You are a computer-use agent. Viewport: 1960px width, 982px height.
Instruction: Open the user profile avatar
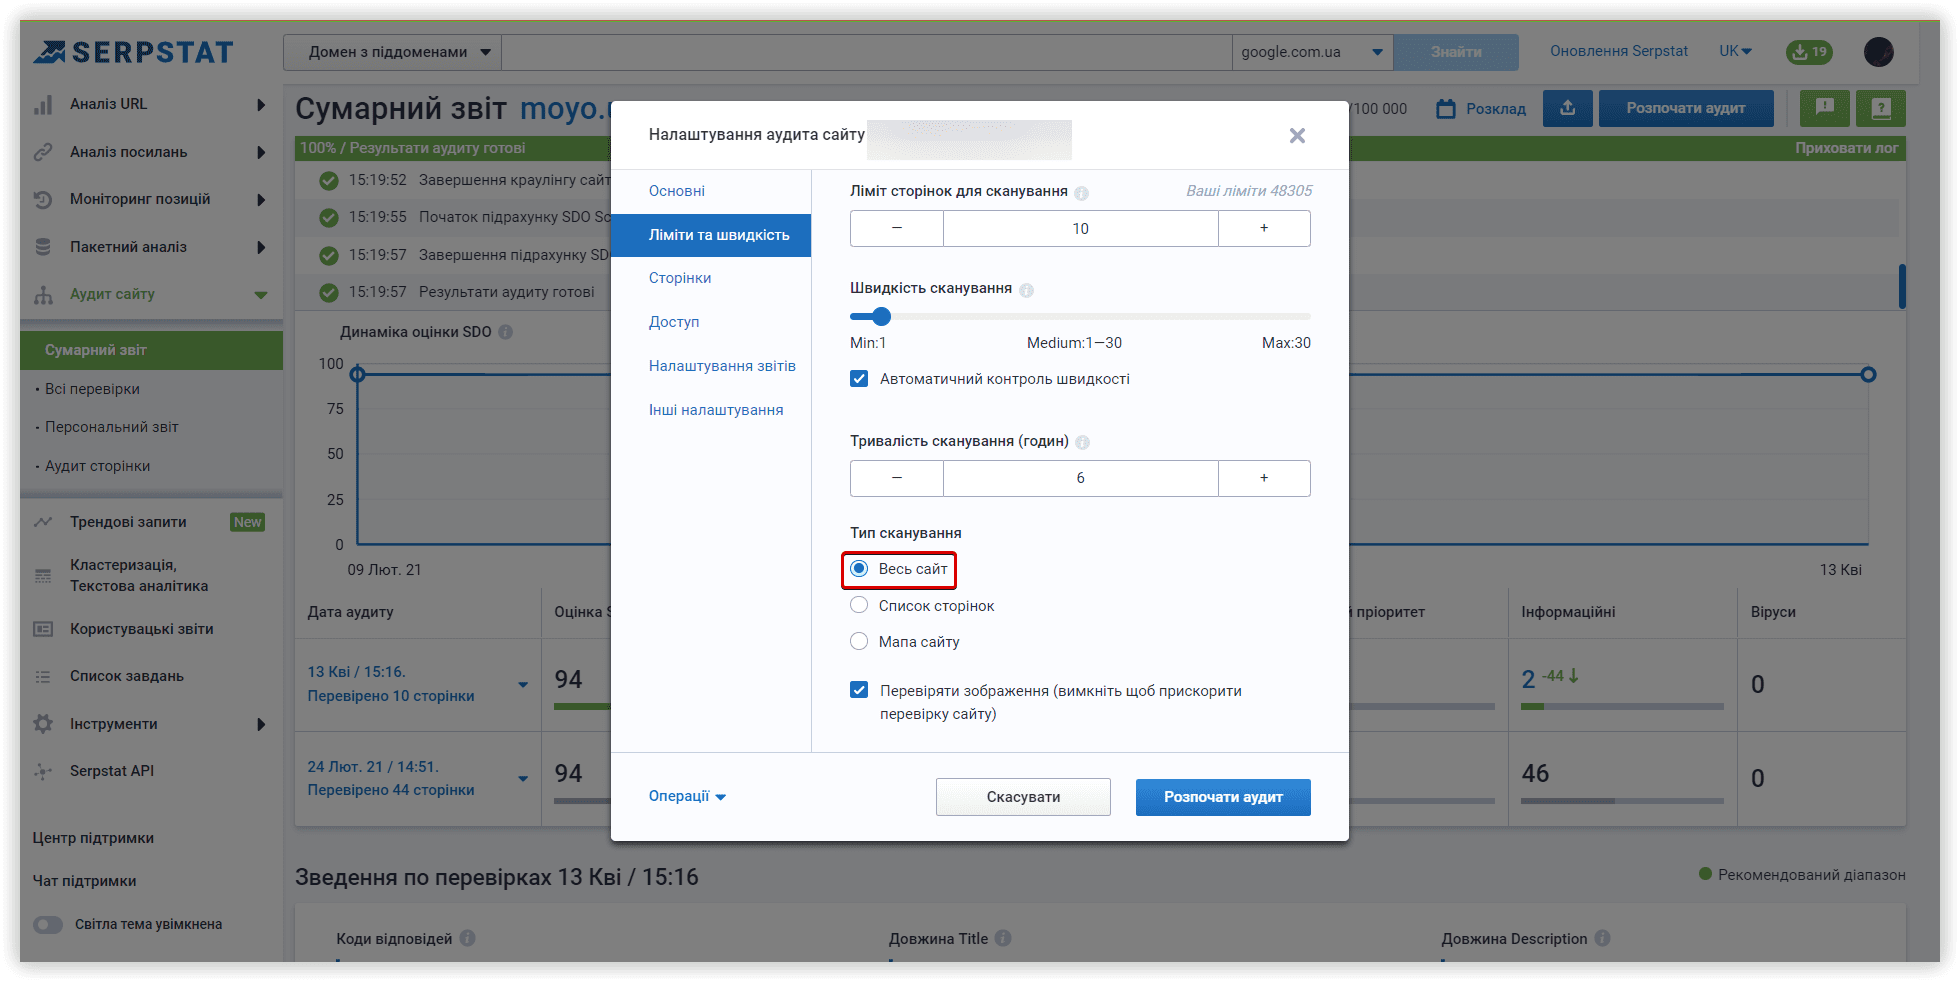coord(1879,52)
